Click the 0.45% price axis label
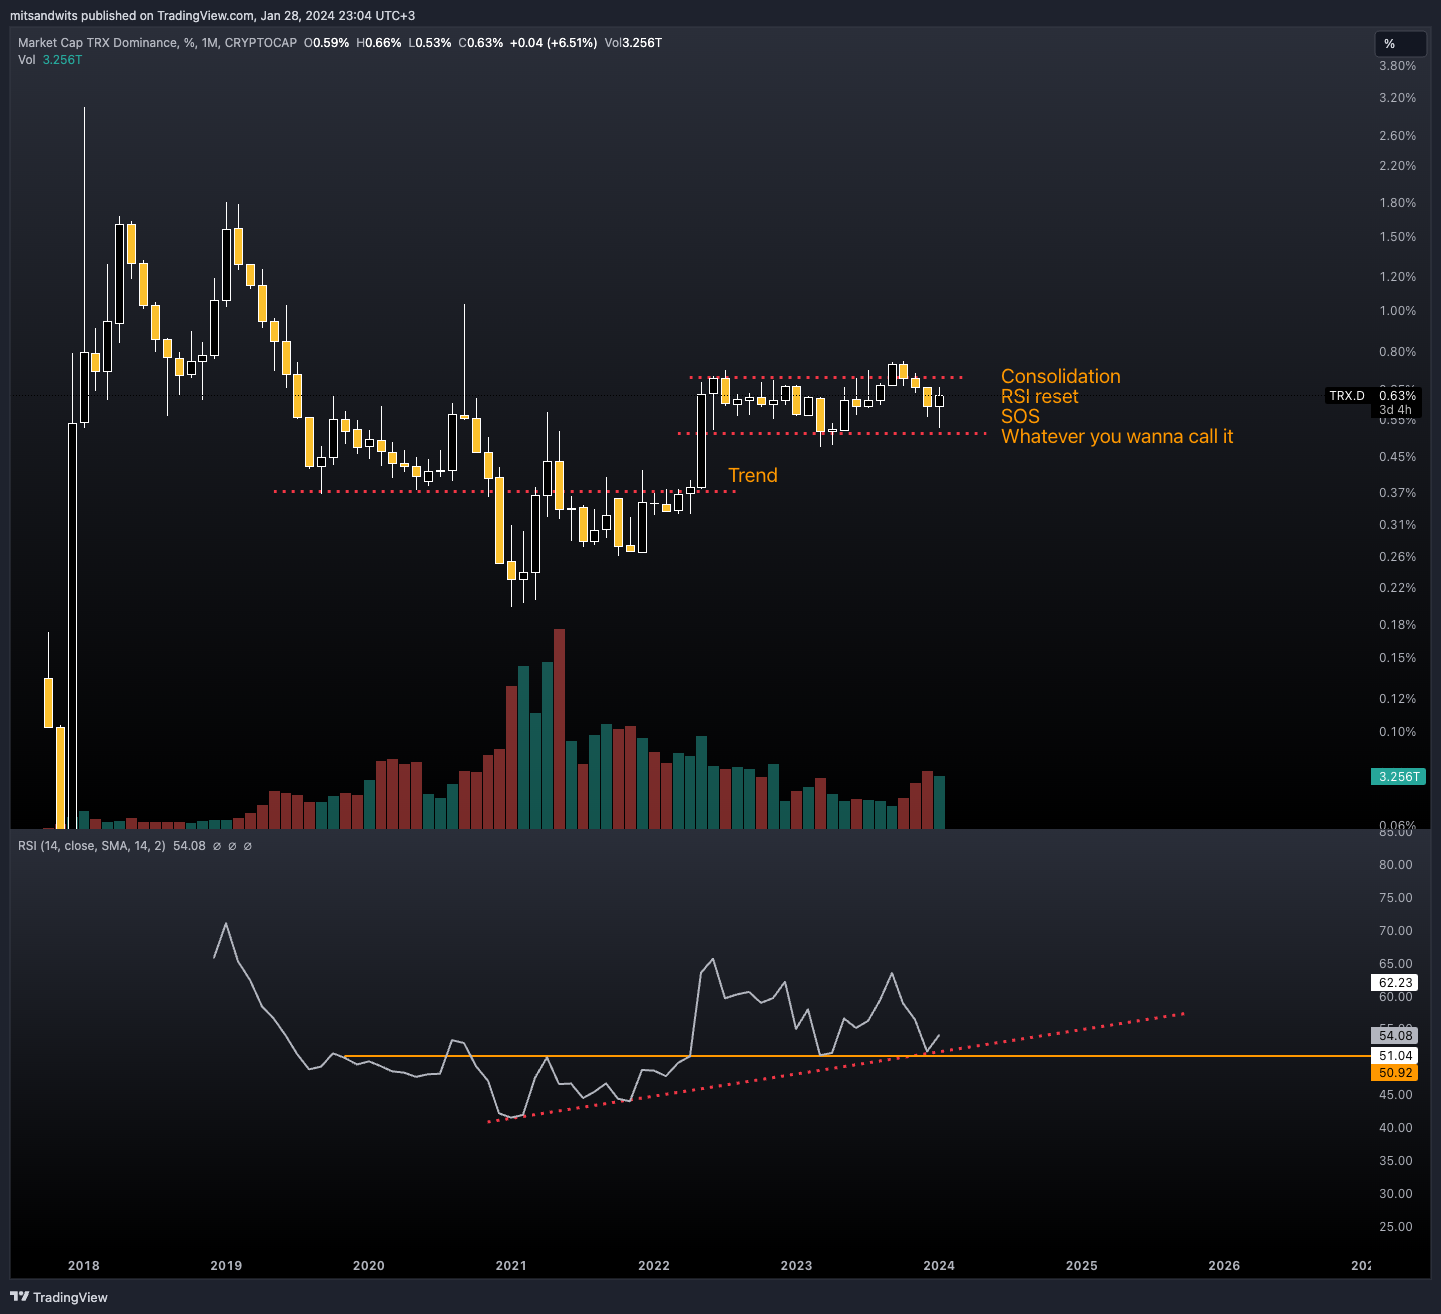Image resolution: width=1441 pixels, height=1314 pixels. (x=1398, y=457)
